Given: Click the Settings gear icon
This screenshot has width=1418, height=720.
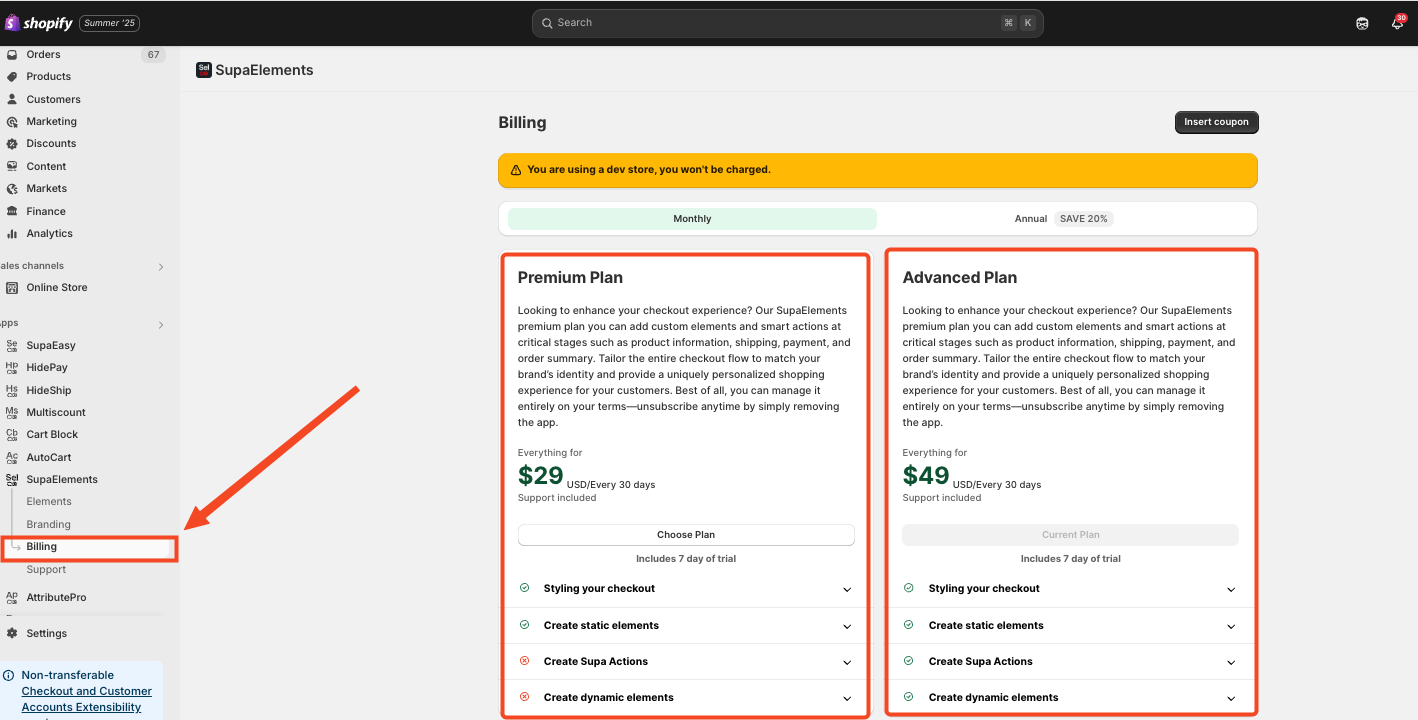Looking at the screenshot, I should pos(12,633).
